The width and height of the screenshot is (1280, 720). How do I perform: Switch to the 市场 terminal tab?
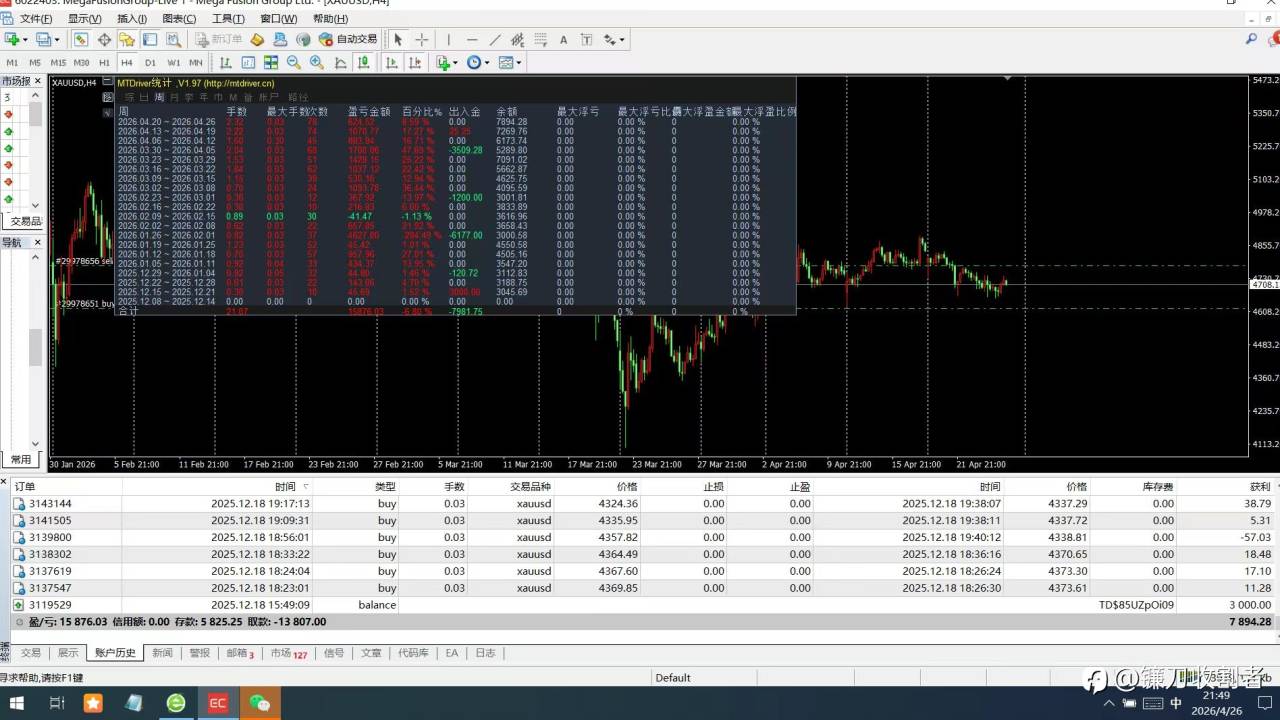pyautogui.click(x=288, y=653)
